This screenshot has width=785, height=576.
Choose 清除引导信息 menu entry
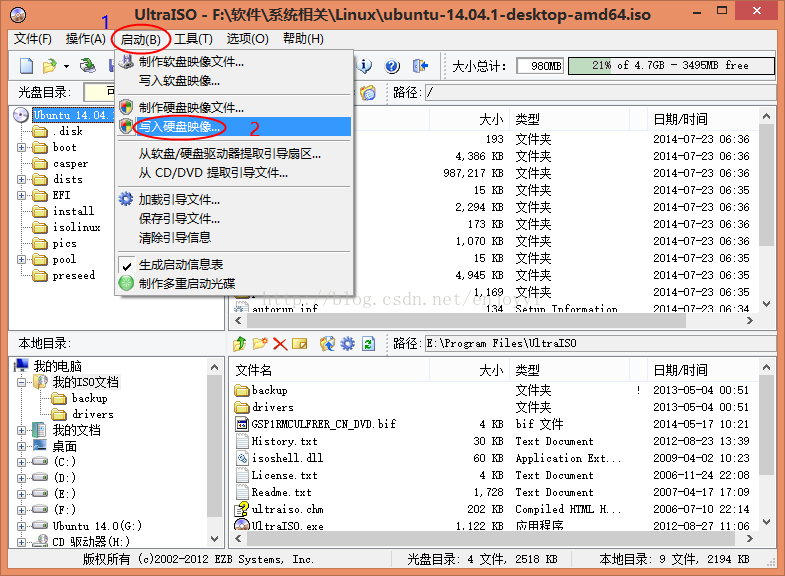tap(234, 238)
